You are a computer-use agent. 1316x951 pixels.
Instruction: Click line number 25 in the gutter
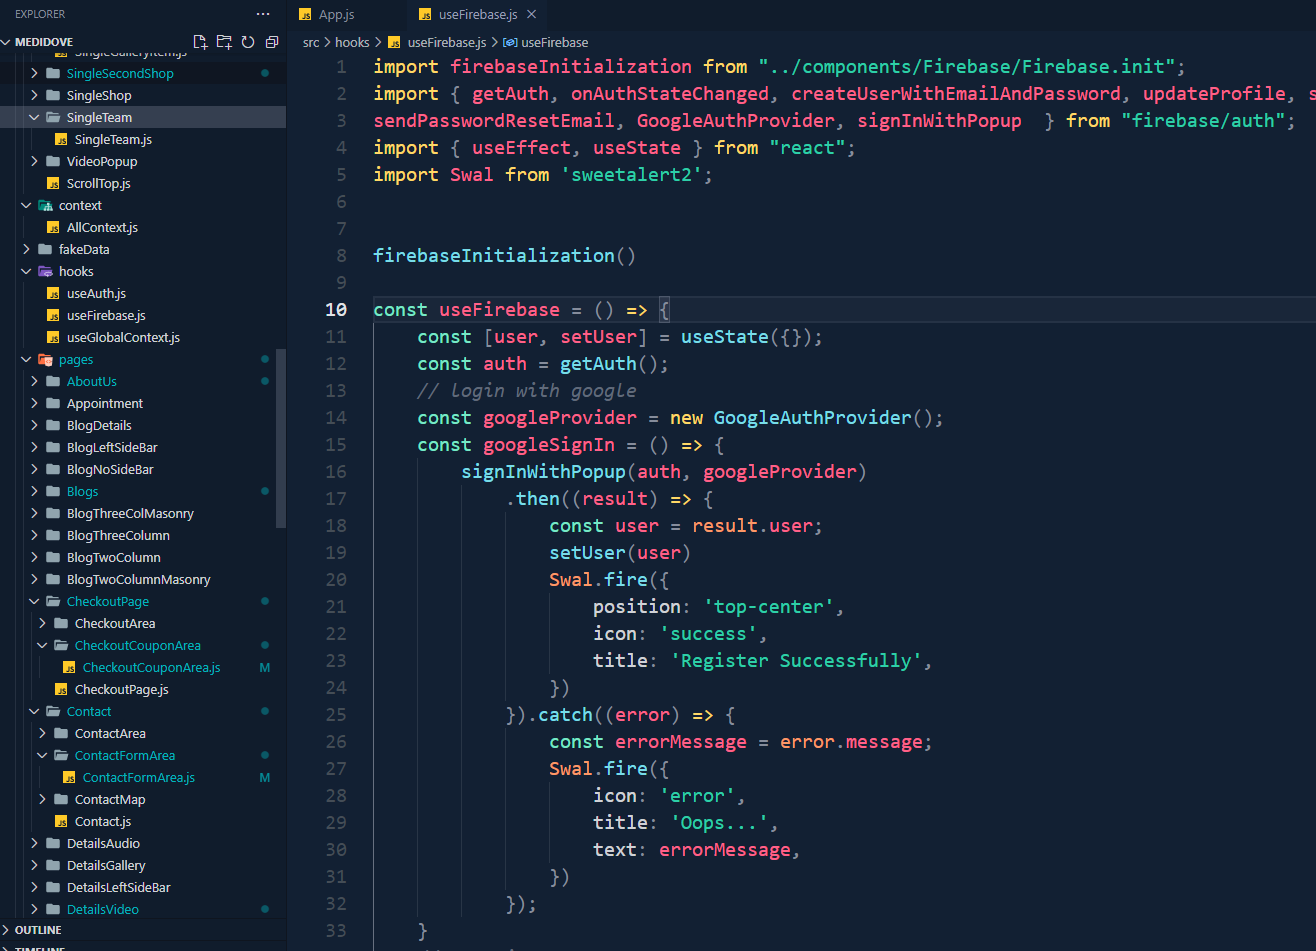(x=336, y=715)
